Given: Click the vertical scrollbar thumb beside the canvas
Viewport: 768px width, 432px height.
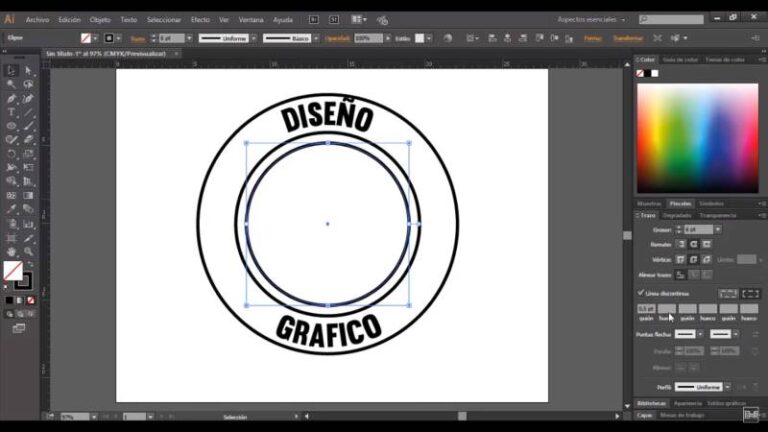Looking at the screenshot, I should pyautogui.click(x=627, y=236).
